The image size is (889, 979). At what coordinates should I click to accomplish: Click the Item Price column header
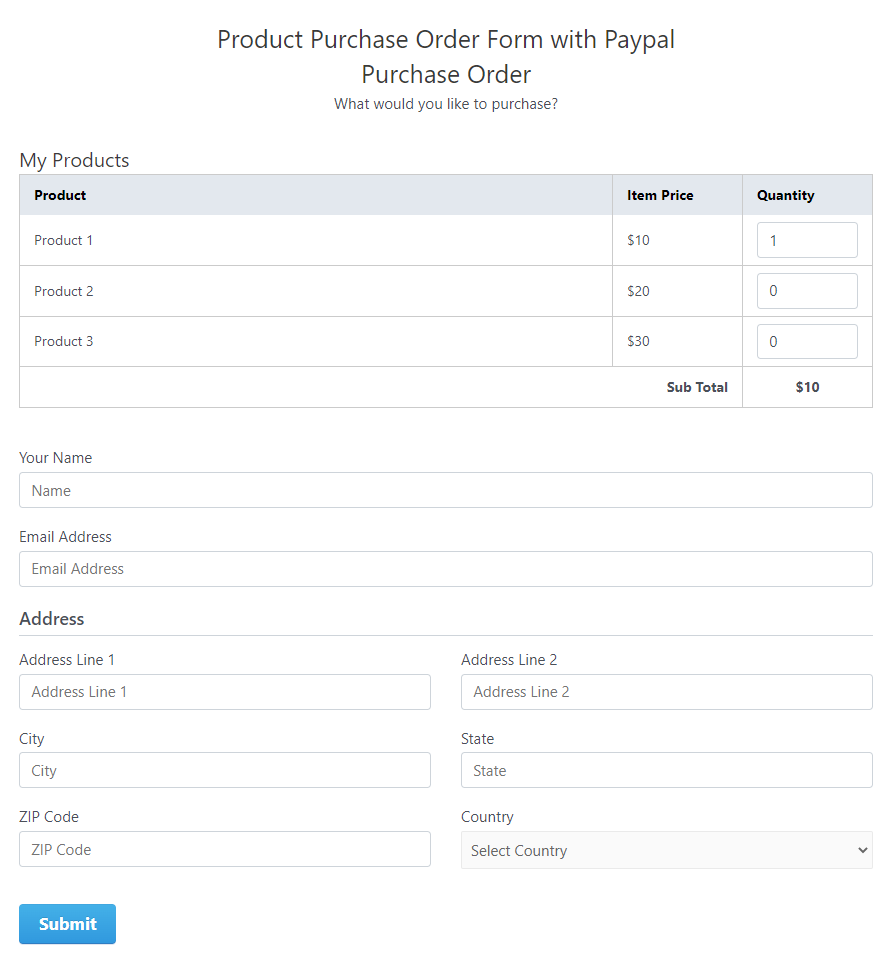coord(660,195)
